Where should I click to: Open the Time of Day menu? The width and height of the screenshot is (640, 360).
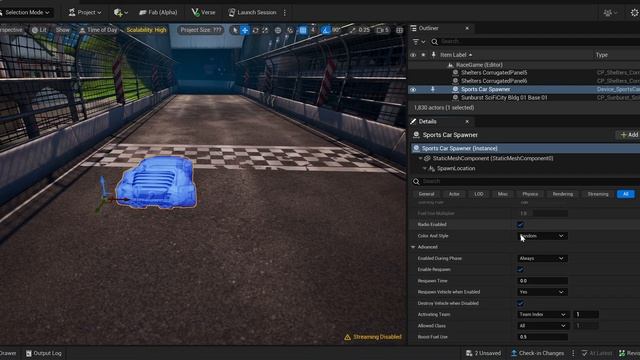pos(98,30)
